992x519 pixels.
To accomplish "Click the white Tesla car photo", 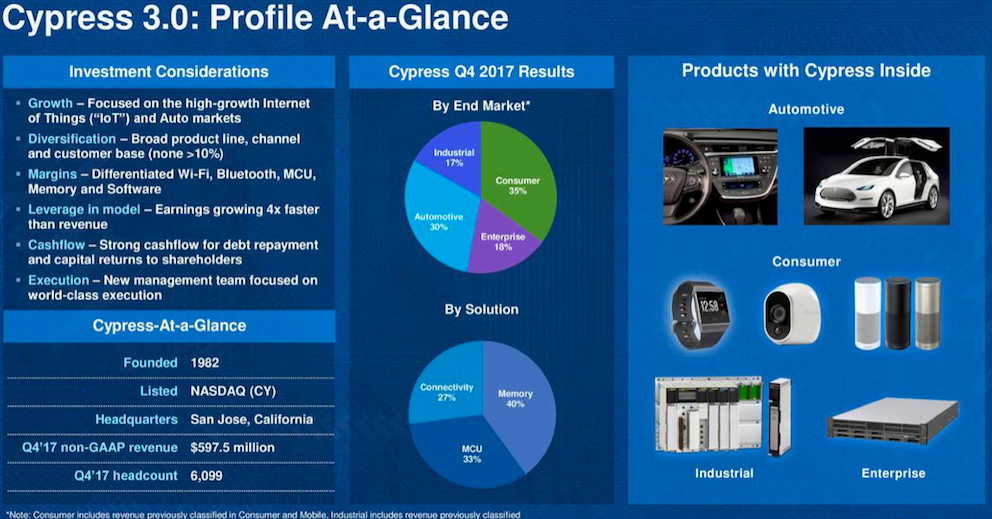I will (x=876, y=176).
